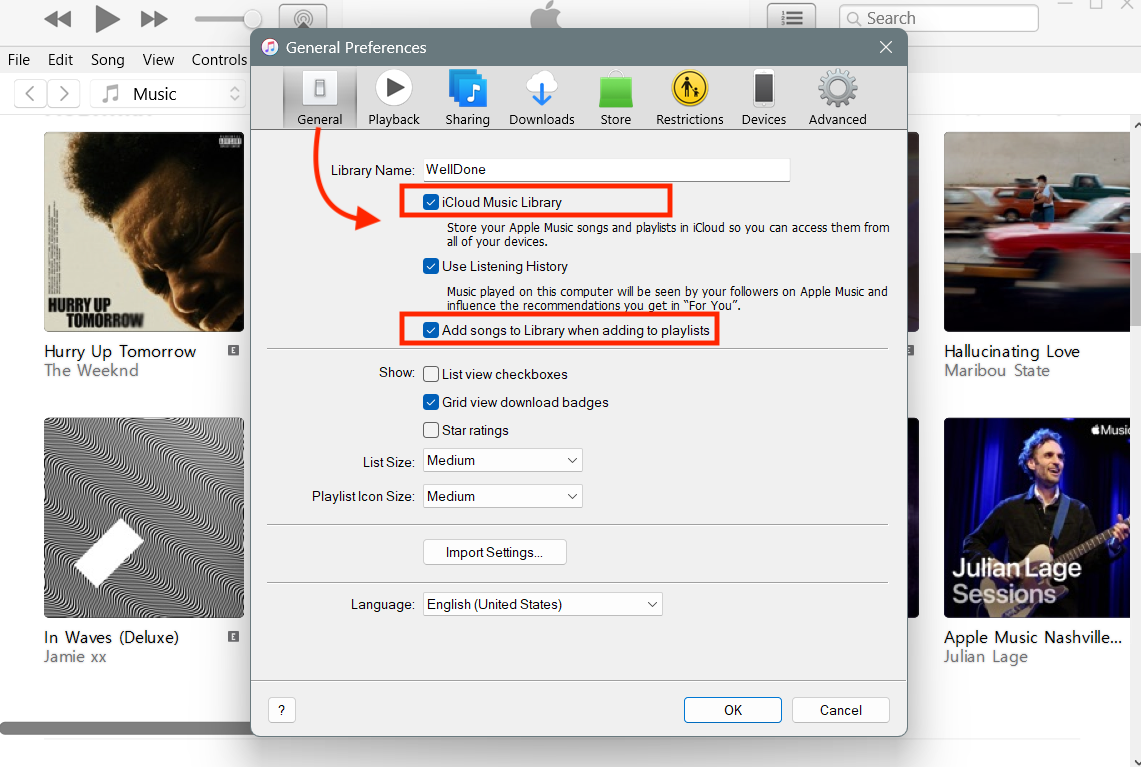Click the Hallucinating Love album title
This screenshot has width=1141, height=767.
point(1011,351)
